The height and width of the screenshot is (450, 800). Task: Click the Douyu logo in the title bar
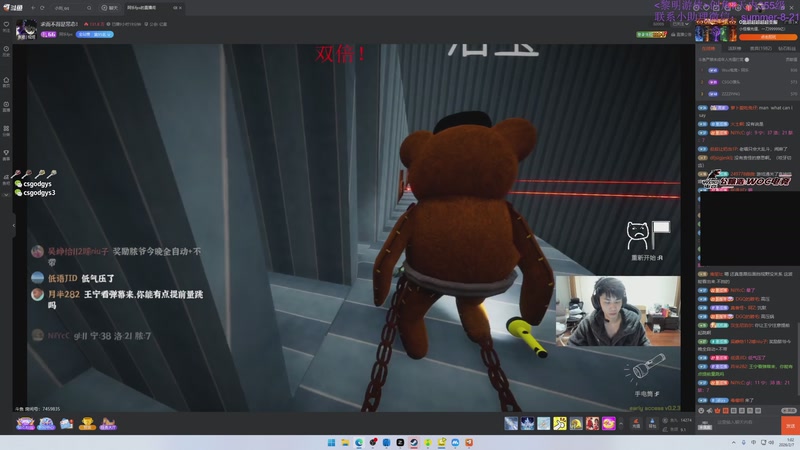[x=13, y=8]
